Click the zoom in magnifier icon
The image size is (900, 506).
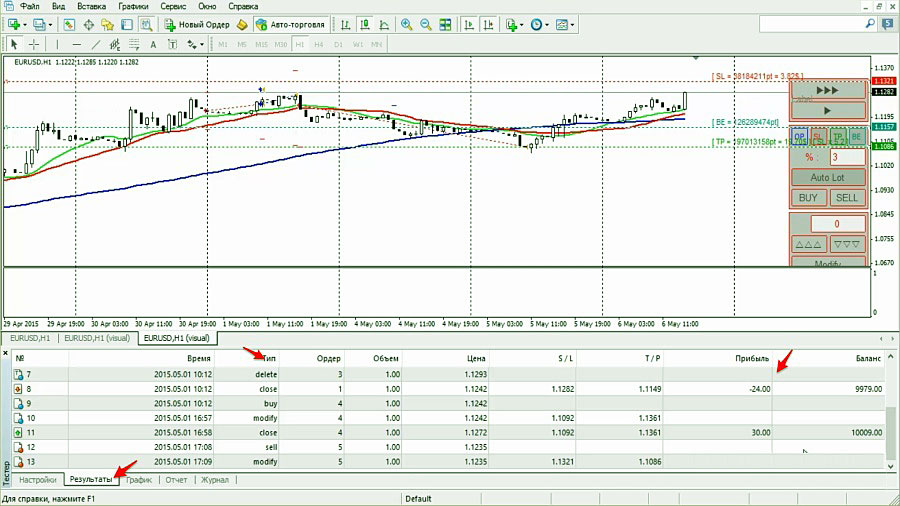pyautogui.click(x=407, y=24)
